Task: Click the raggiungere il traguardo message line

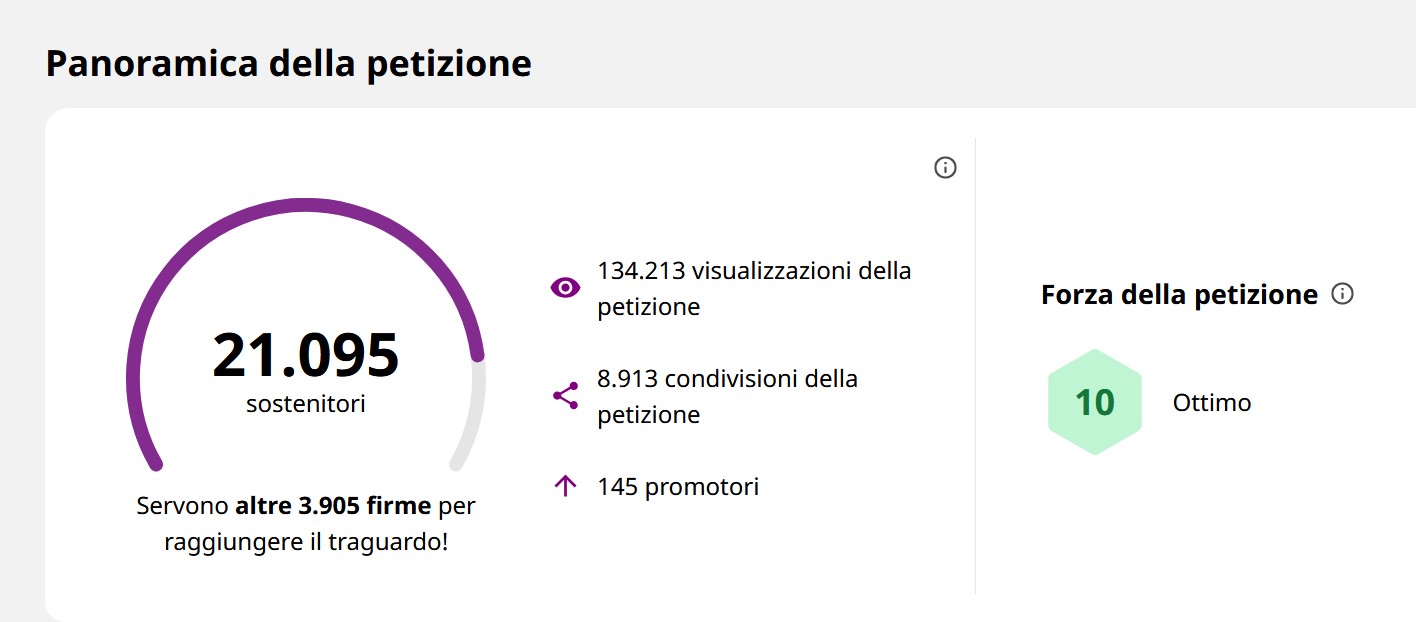Action: (x=306, y=544)
